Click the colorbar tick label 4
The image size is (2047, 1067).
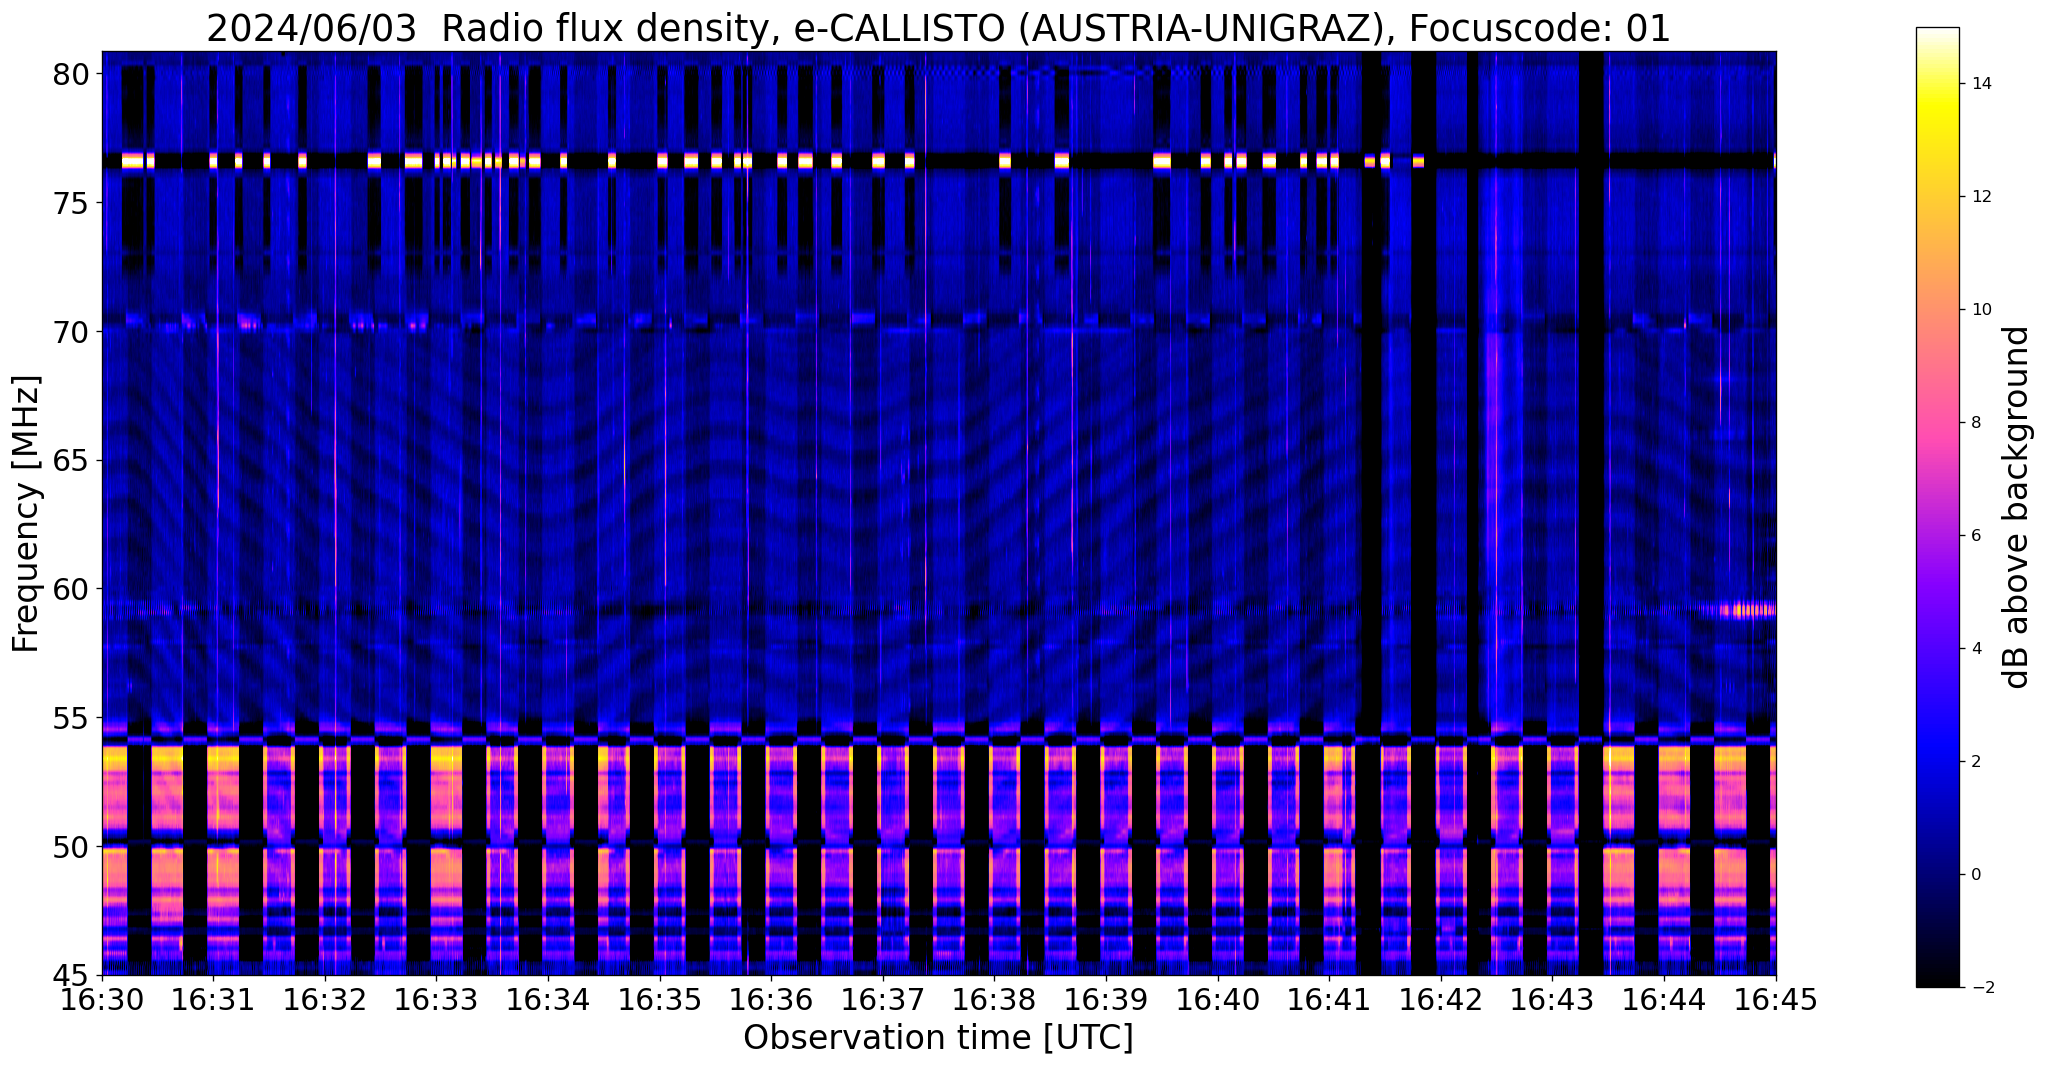coord(1975,649)
